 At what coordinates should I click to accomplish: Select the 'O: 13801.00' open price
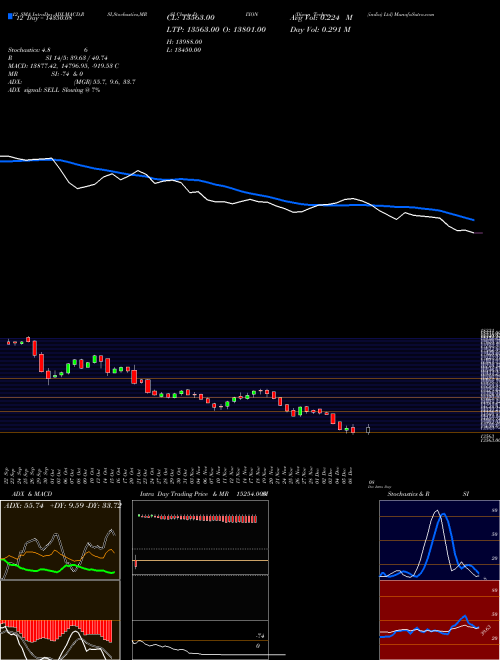point(243,29)
